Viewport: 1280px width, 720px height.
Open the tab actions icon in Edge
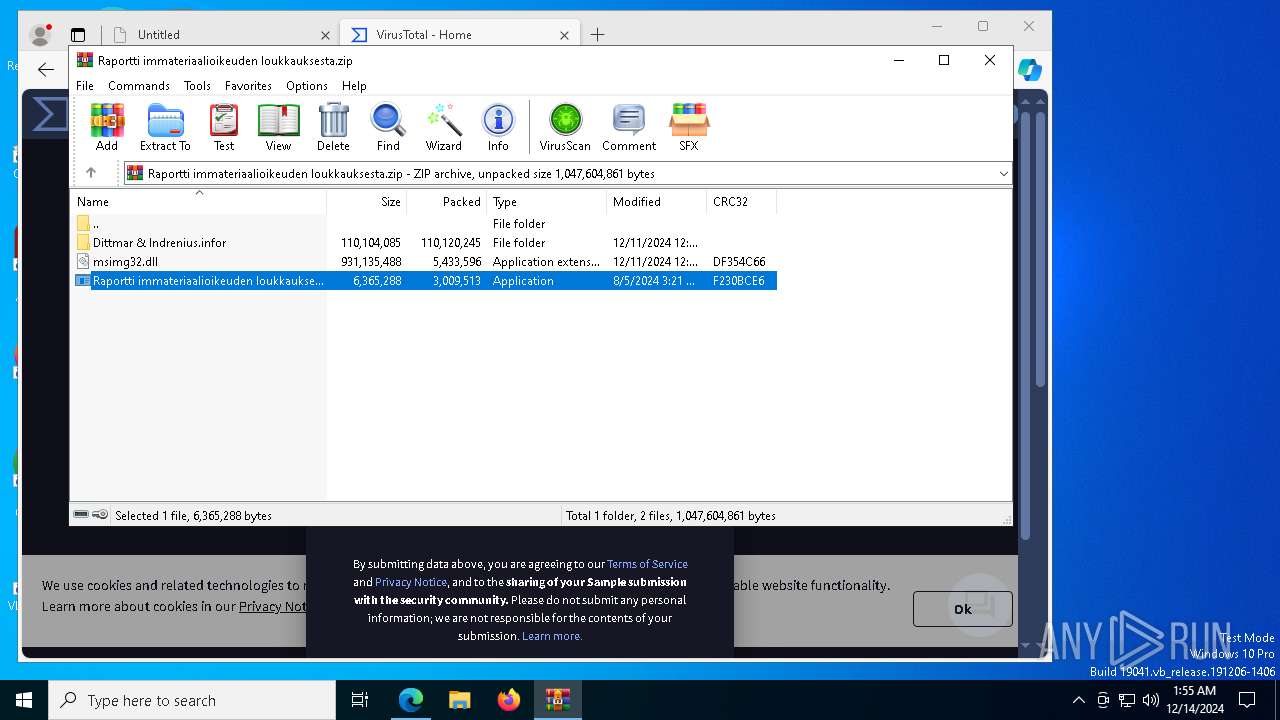pos(78,35)
